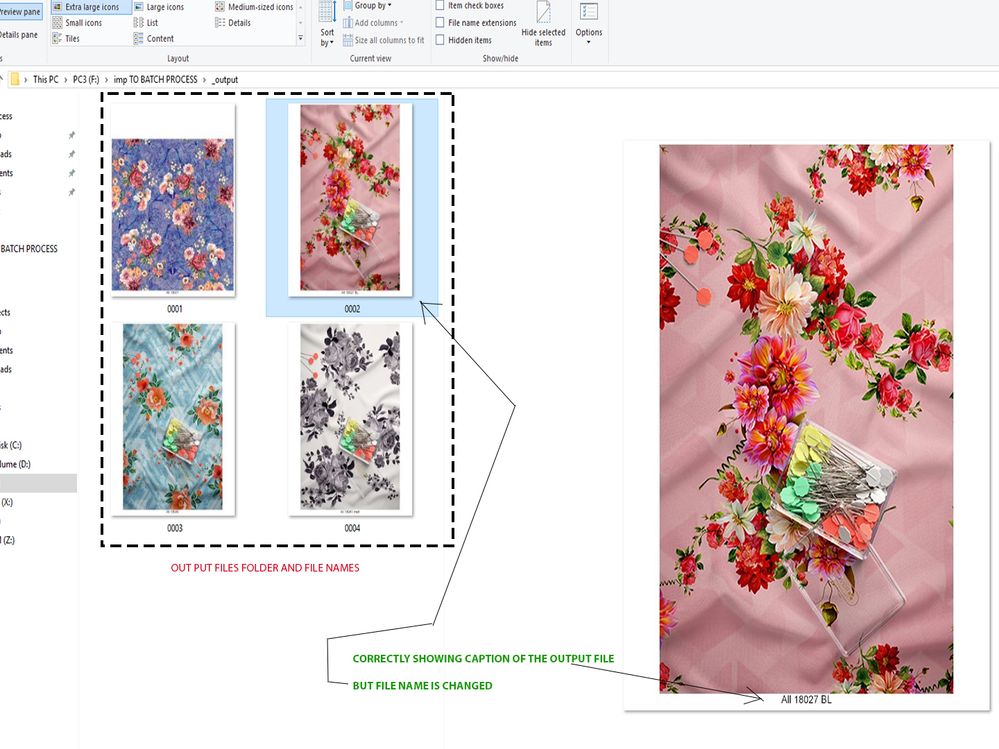The width and height of the screenshot is (999, 749).
Task: Select the 0004 grey floral thumbnail
Action: coord(350,419)
